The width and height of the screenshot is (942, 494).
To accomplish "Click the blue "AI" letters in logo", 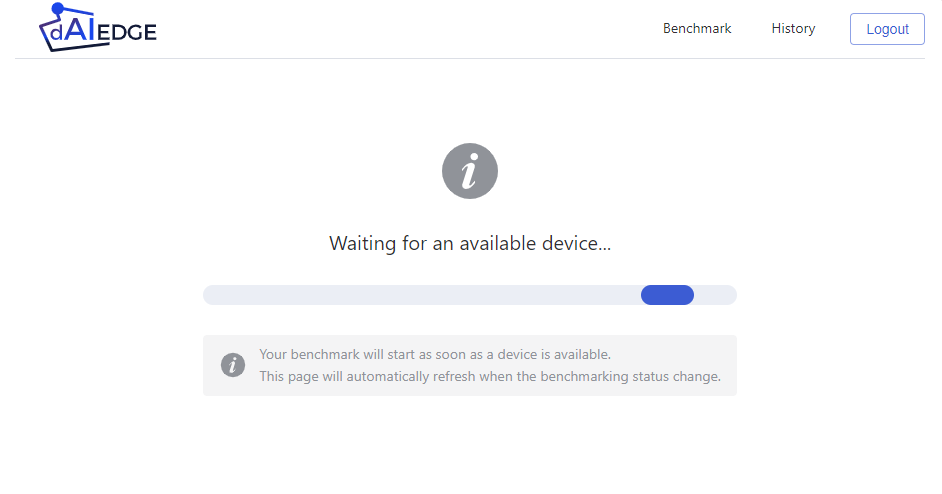I will 79,28.
